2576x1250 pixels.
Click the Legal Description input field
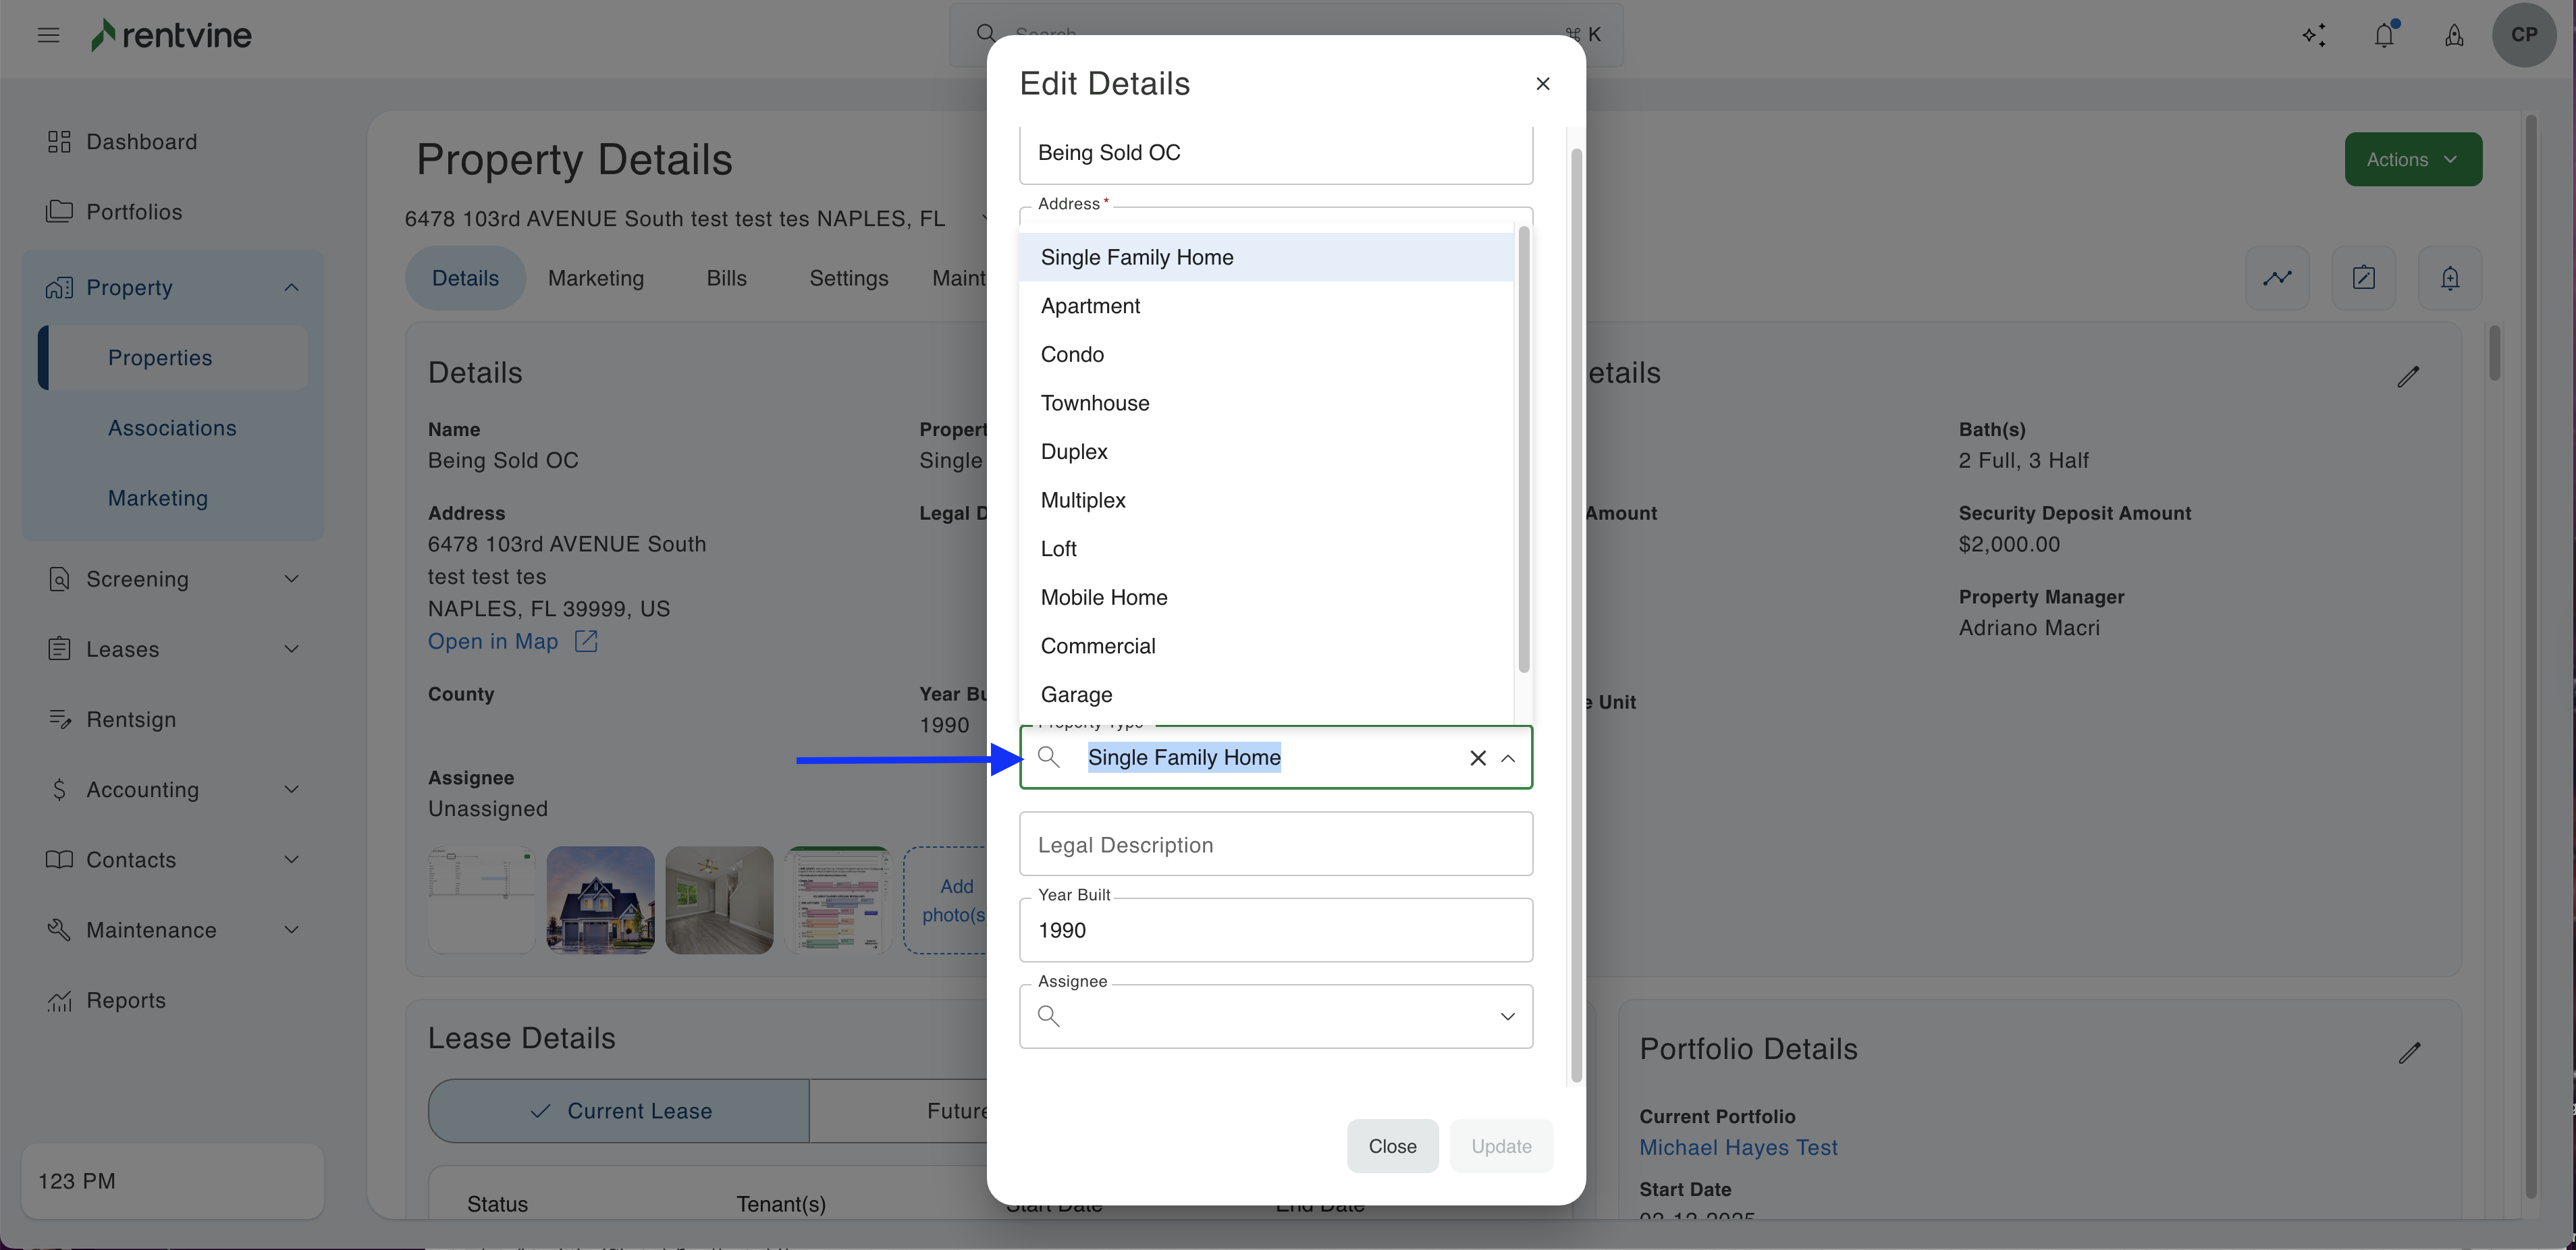1275,845
